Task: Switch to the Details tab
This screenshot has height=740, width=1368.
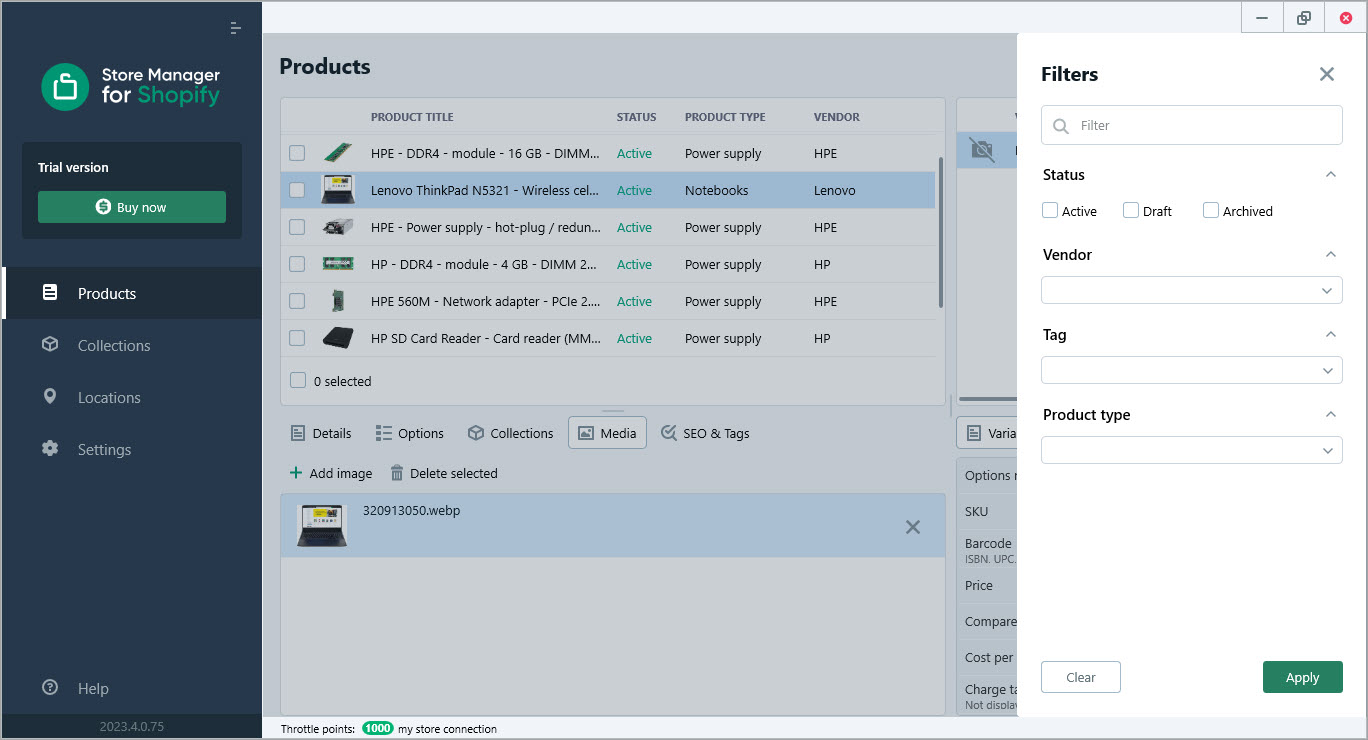Action: [321, 433]
